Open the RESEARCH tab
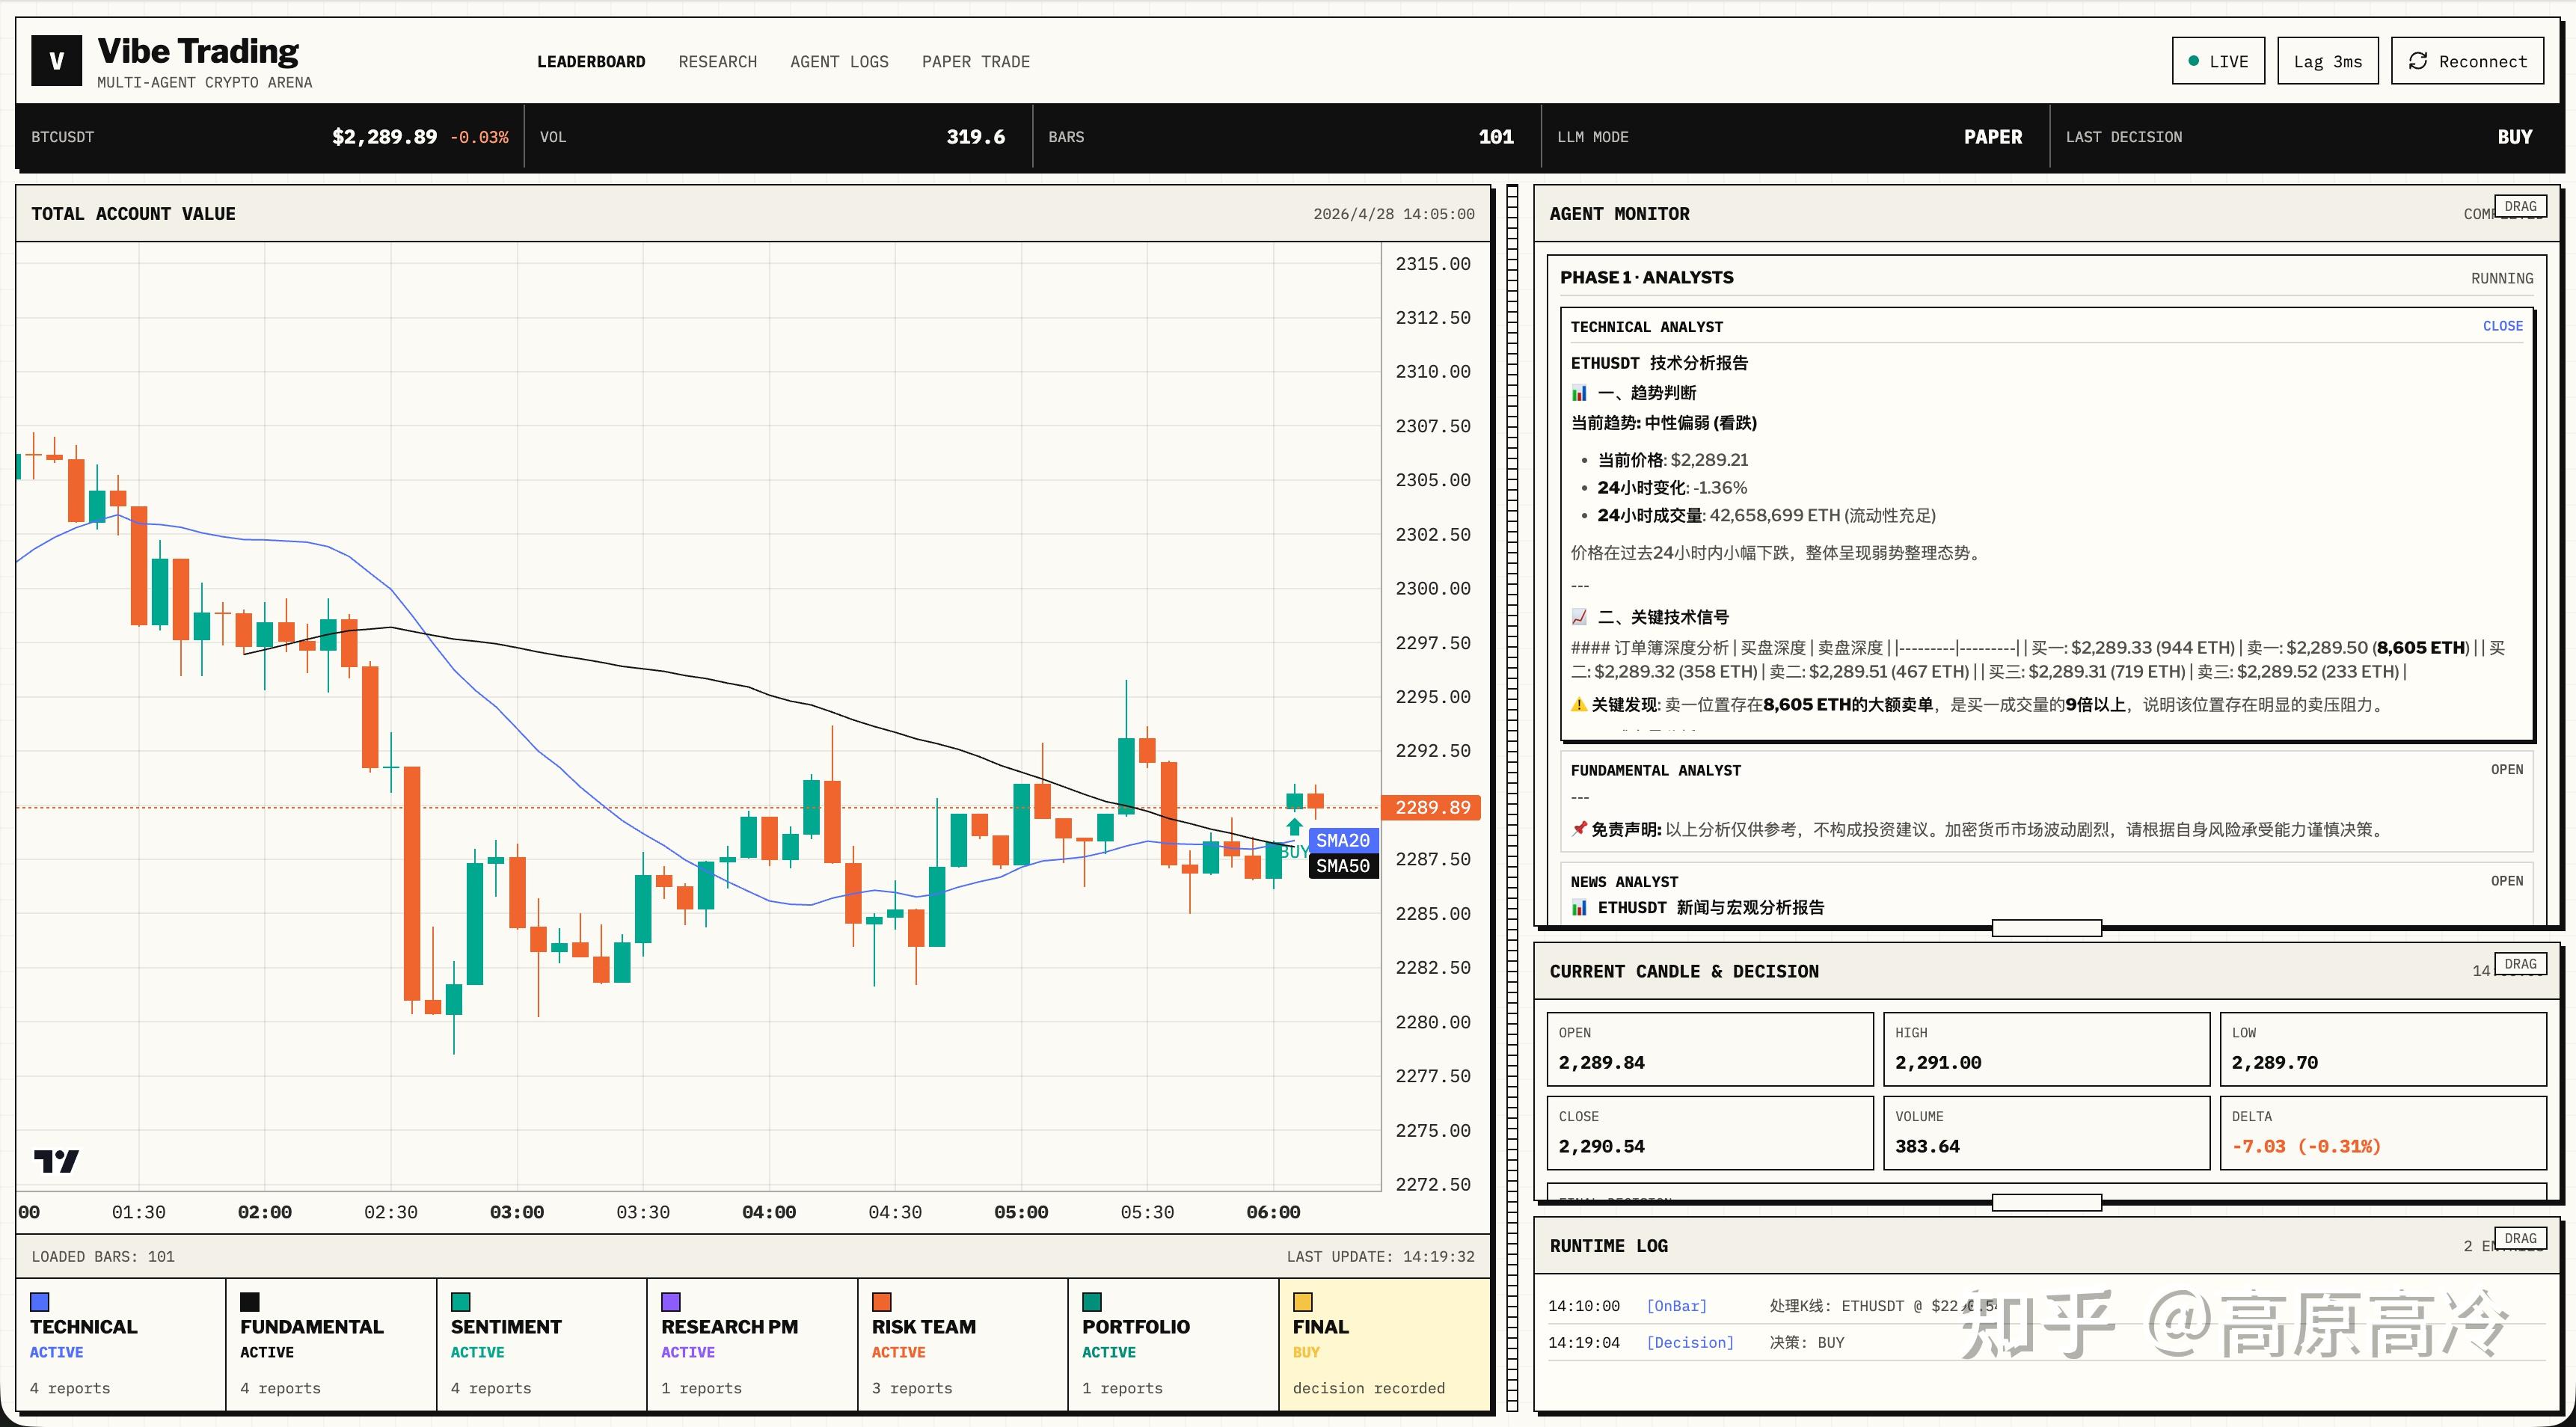Image resolution: width=2576 pixels, height=1427 pixels. [717, 62]
